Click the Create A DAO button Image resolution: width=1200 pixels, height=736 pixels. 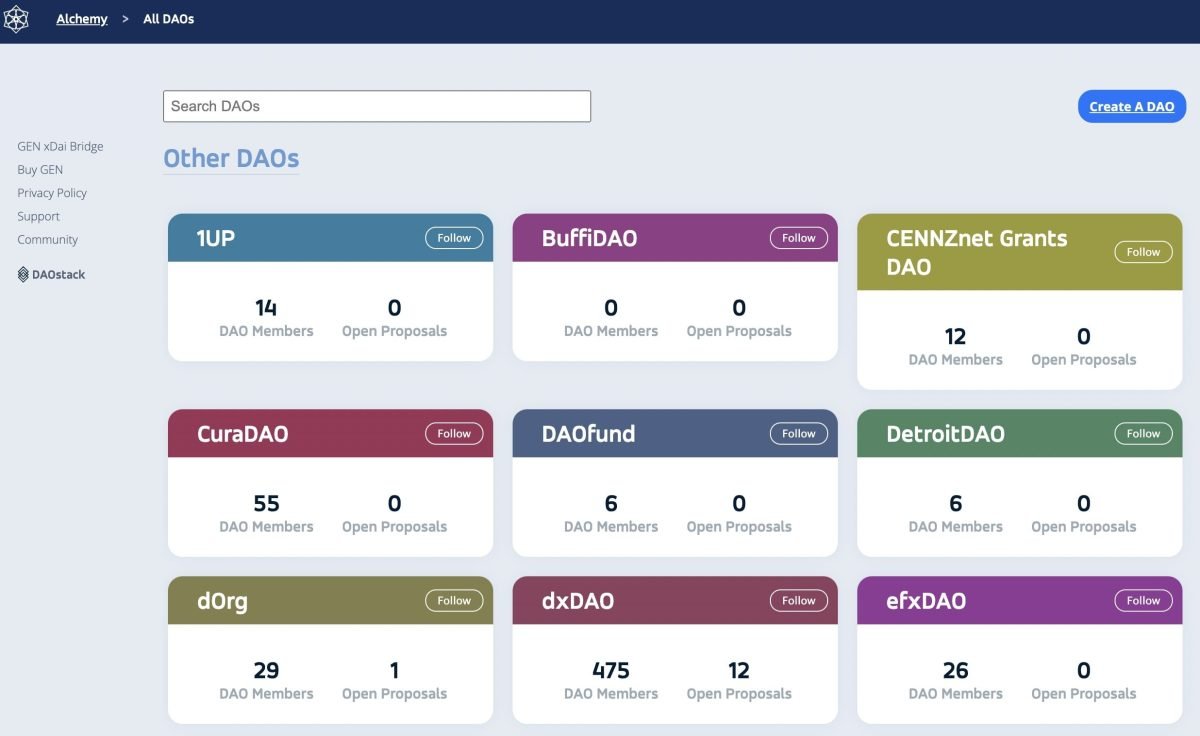click(x=1132, y=107)
